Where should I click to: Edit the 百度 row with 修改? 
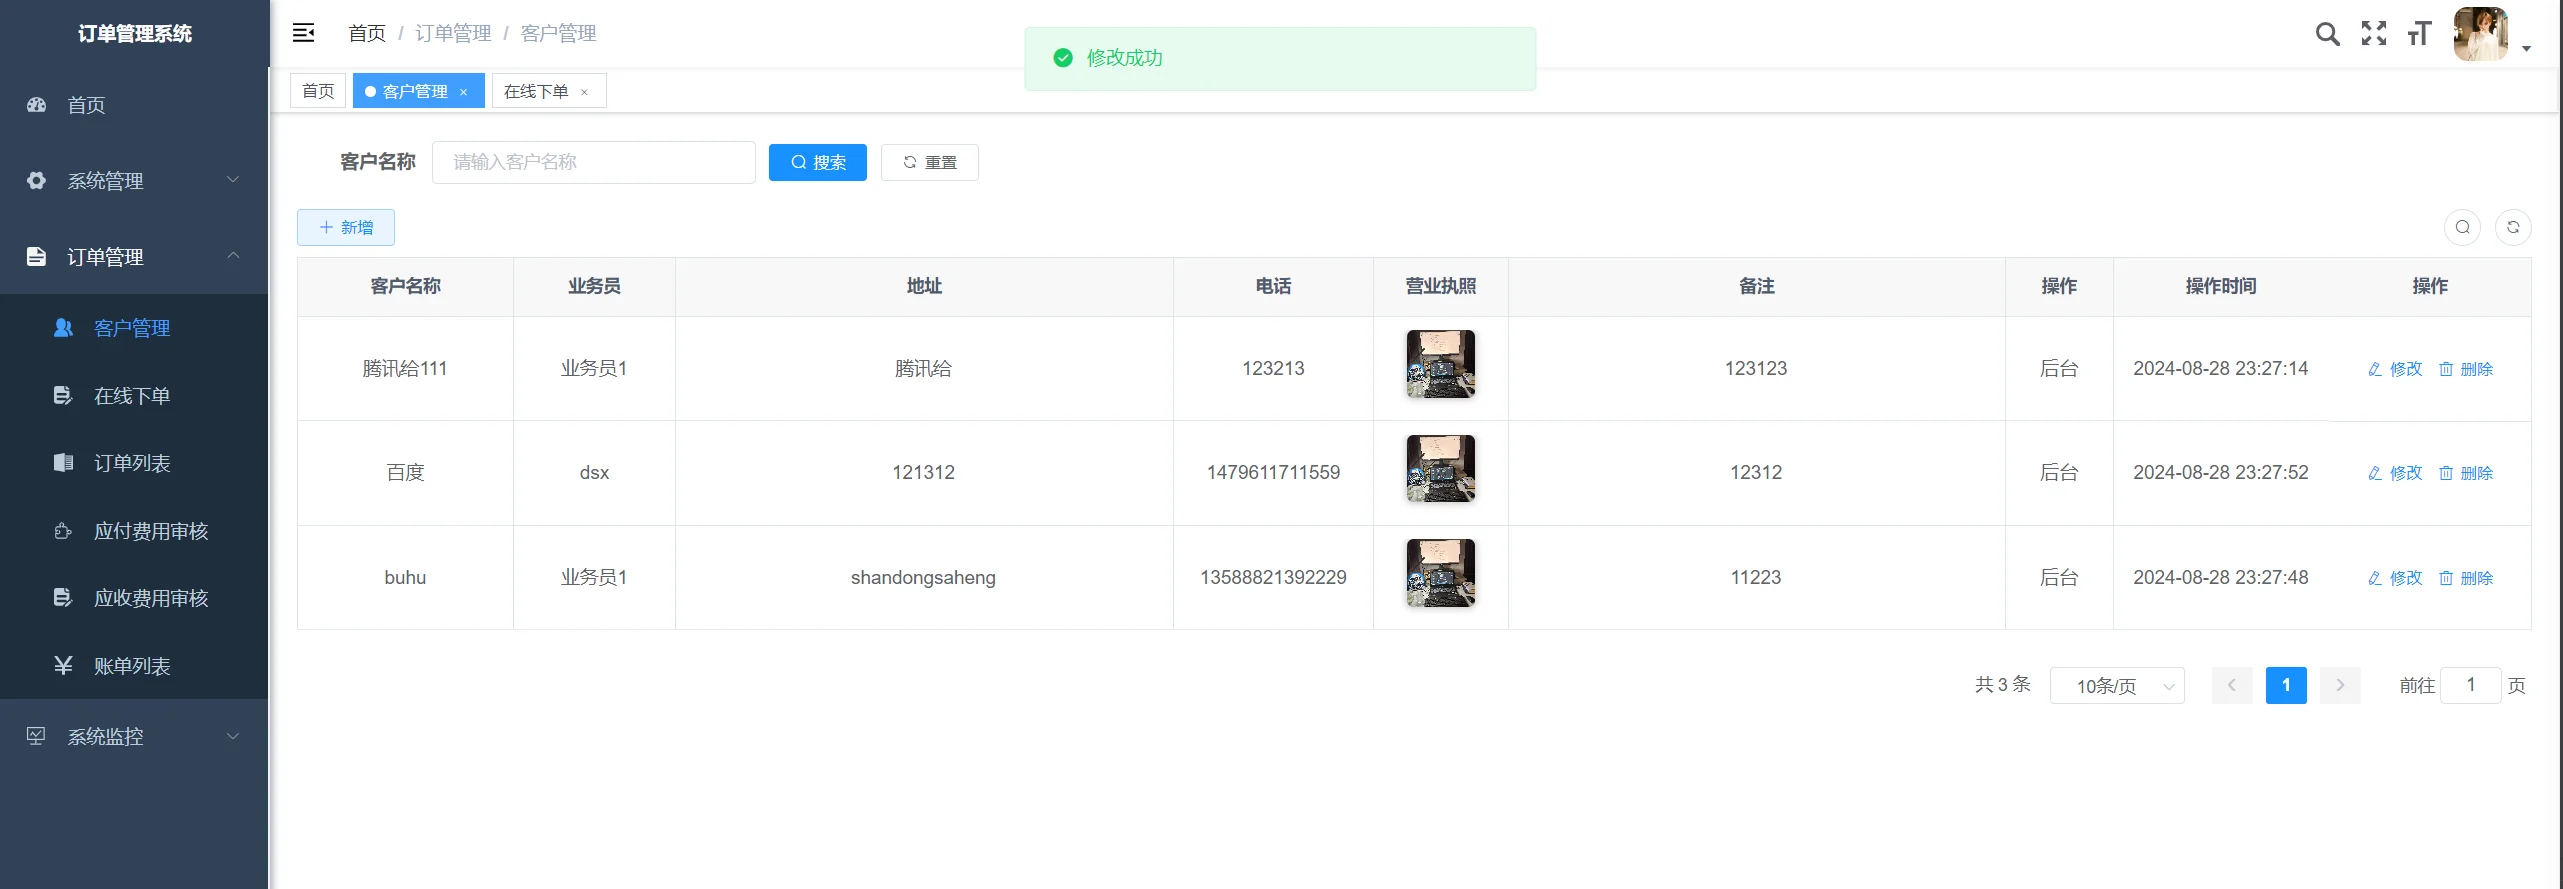2395,473
